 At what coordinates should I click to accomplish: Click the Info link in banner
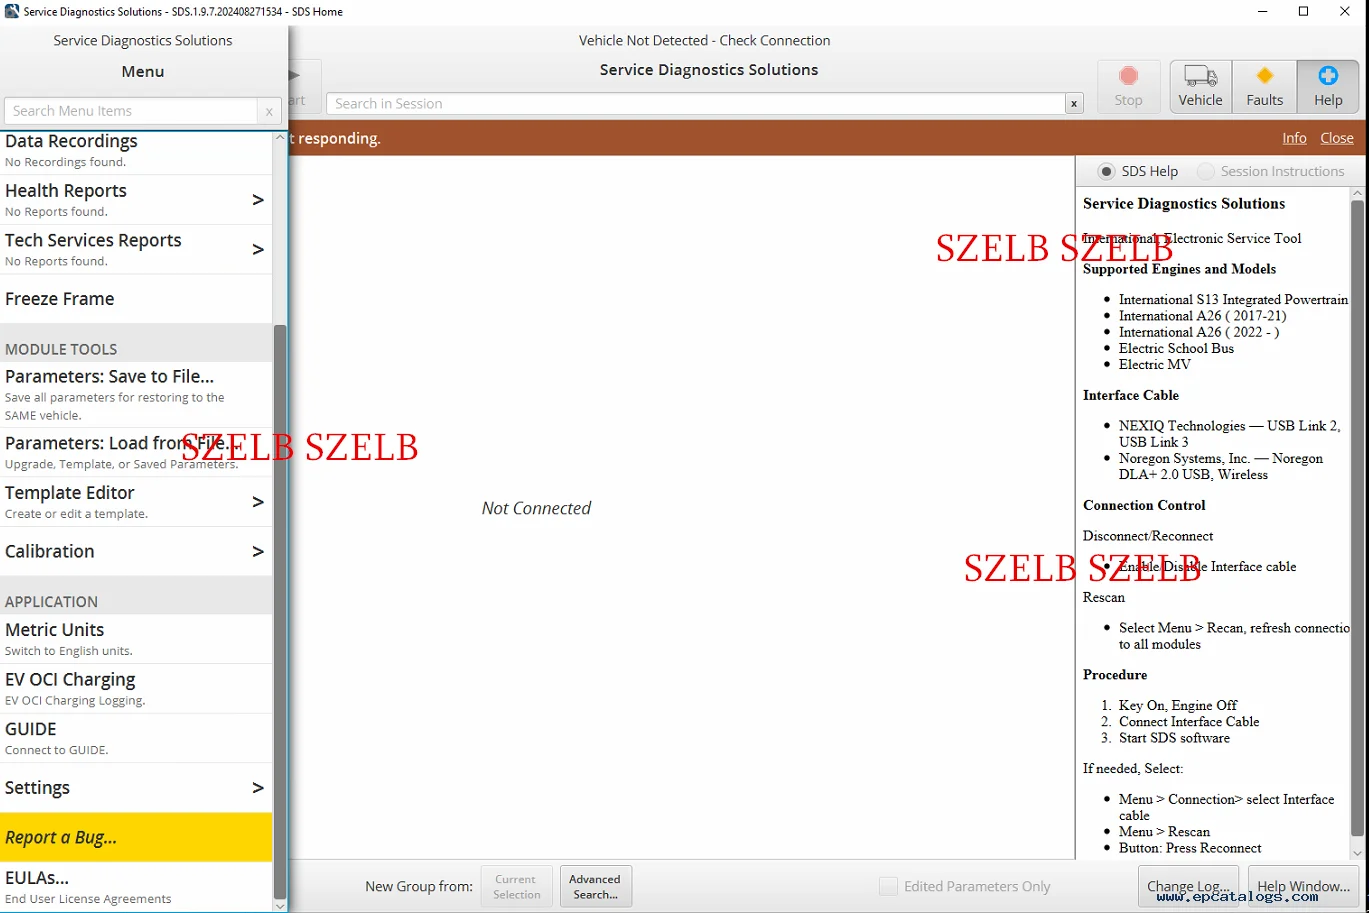[1294, 138]
